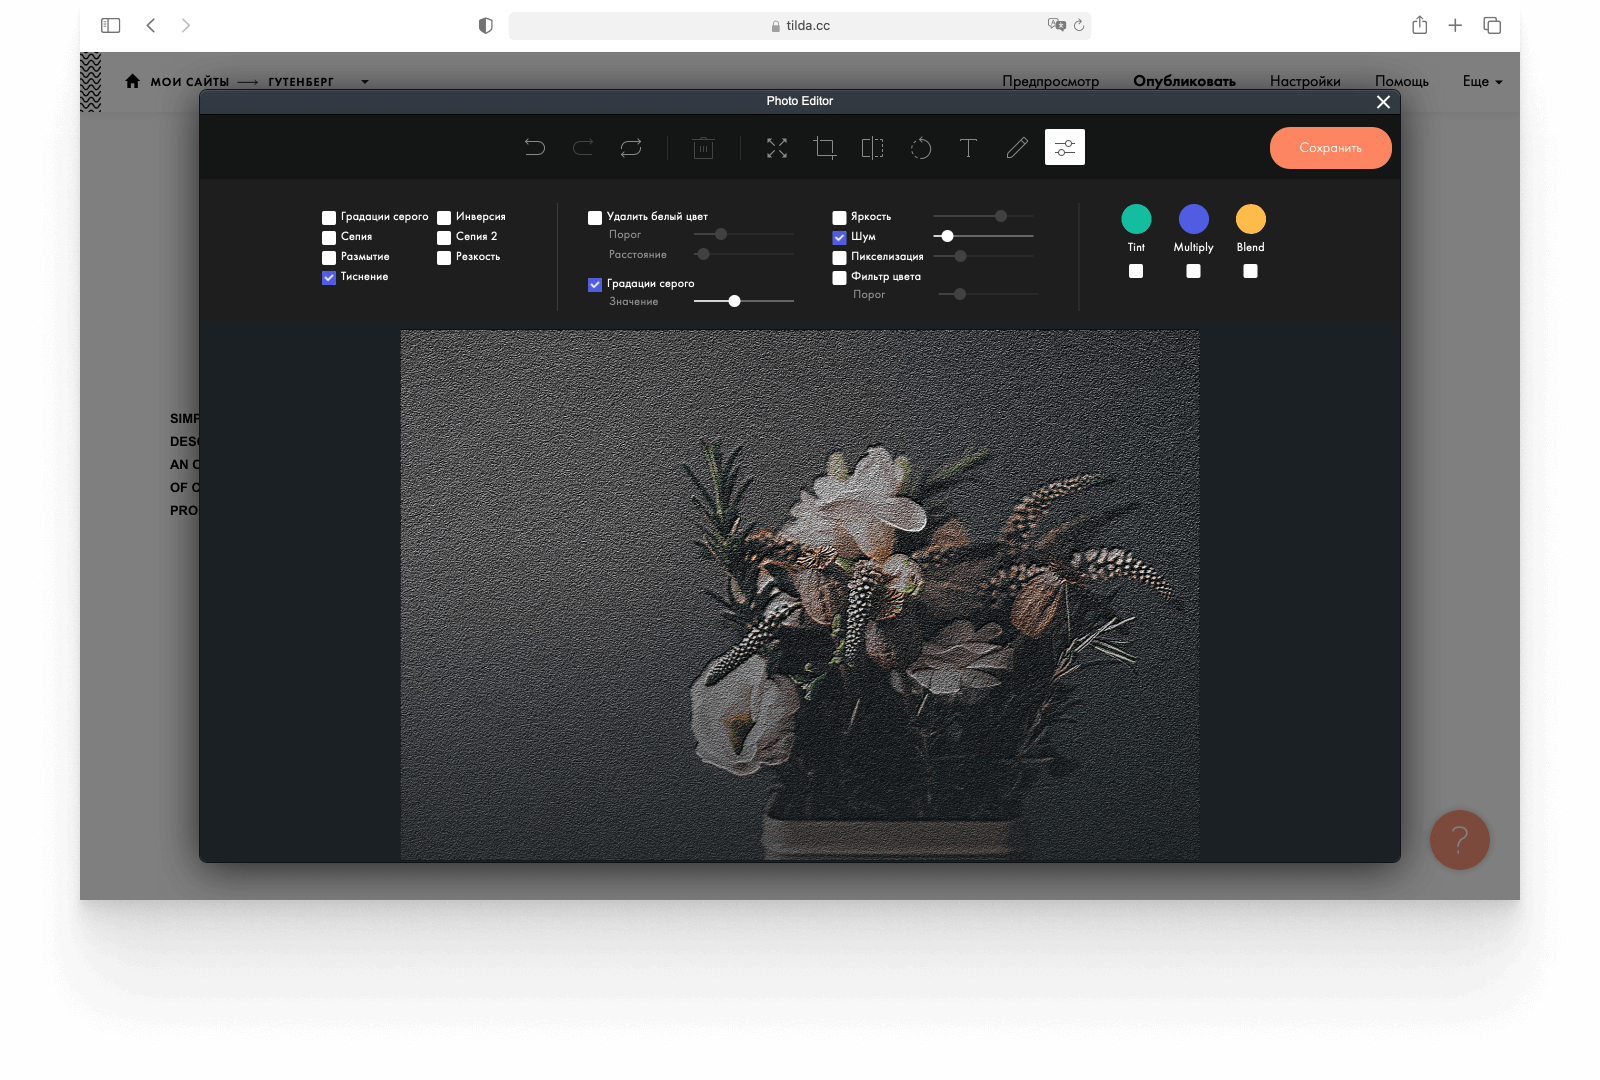Redo the edit in Photo Editor
1600x1080 pixels.
coord(583,148)
